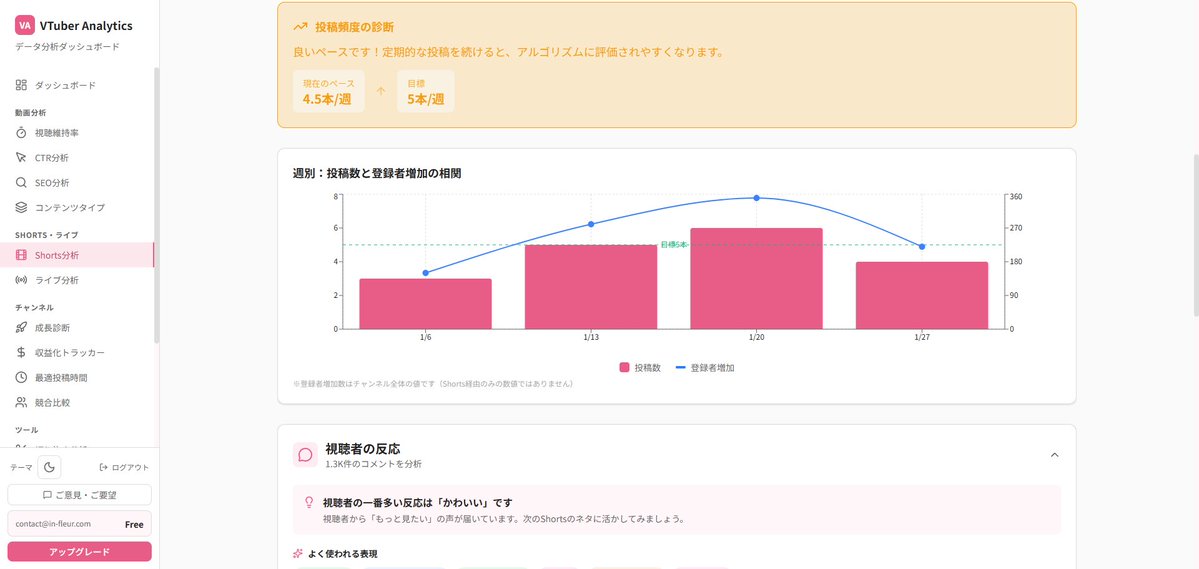Click the アップグレード button
Screen dimensions: 1199x569
pyautogui.click(x=80, y=551)
